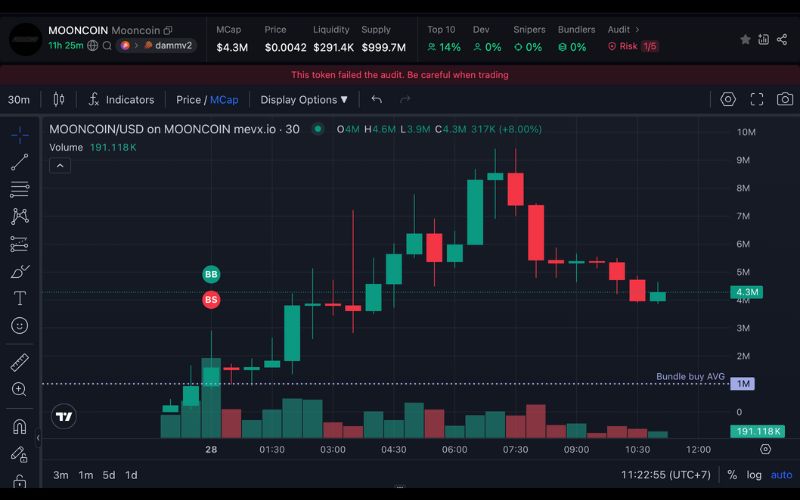Expand the Audit details chevron
The width and height of the screenshot is (800, 500).
[637, 30]
